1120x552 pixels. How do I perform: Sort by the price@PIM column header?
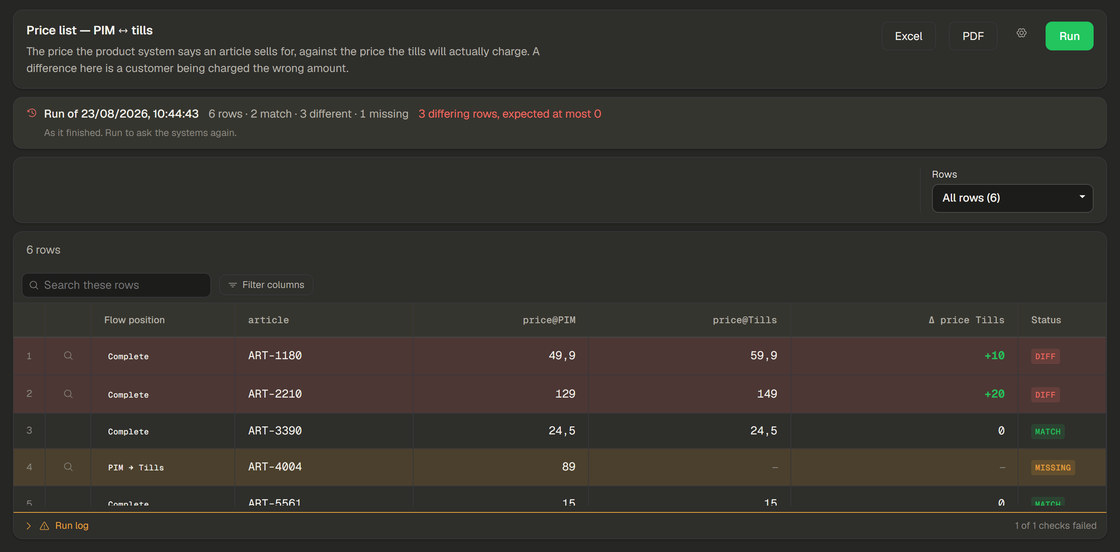click(x=549, y=320)
